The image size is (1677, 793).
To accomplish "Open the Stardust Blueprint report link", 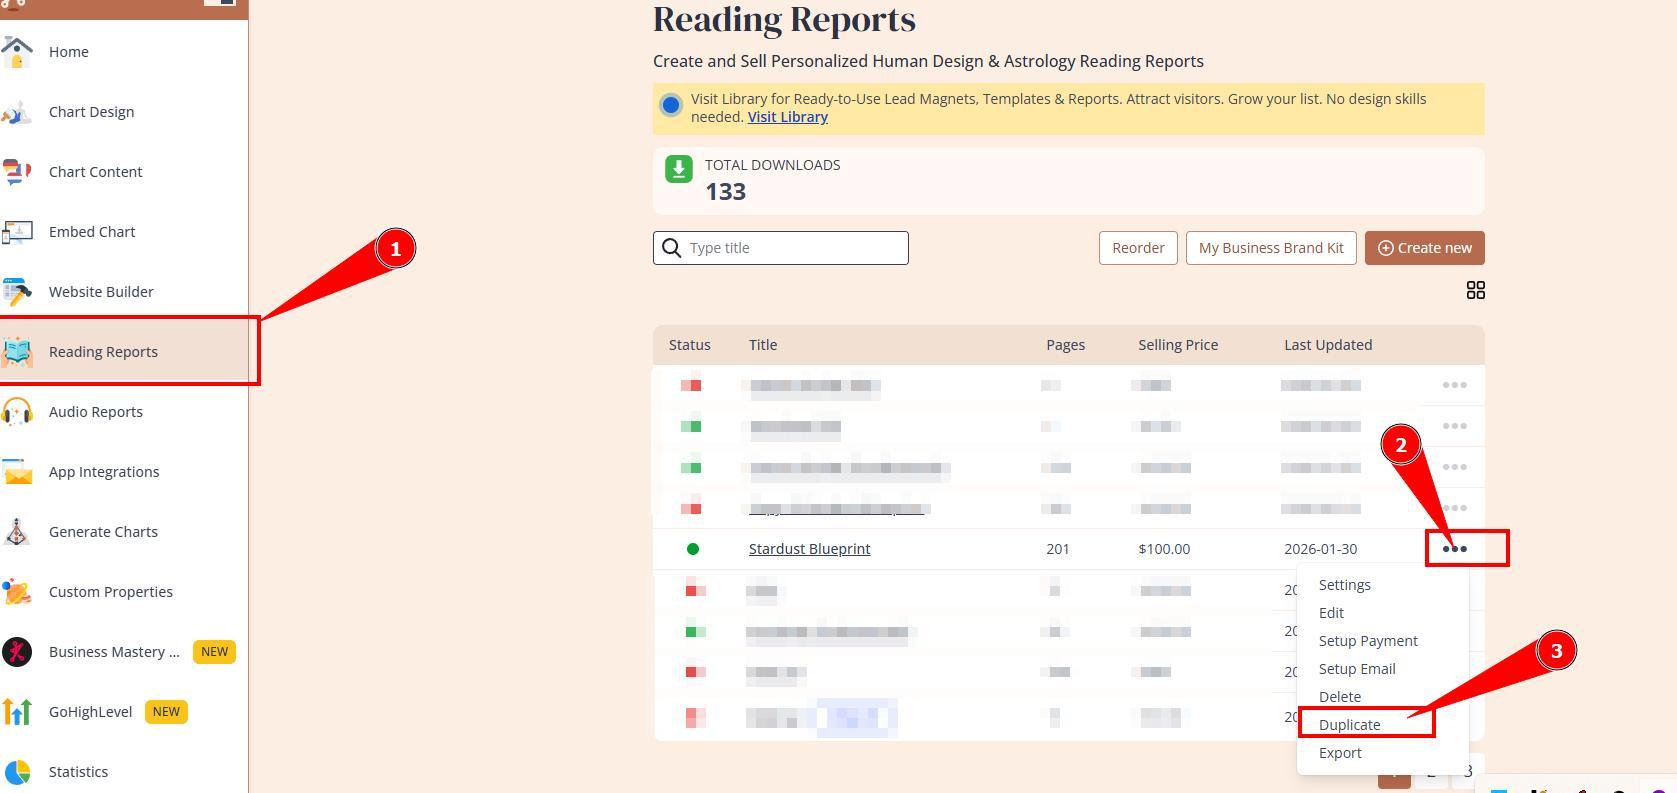I will 809,549.
